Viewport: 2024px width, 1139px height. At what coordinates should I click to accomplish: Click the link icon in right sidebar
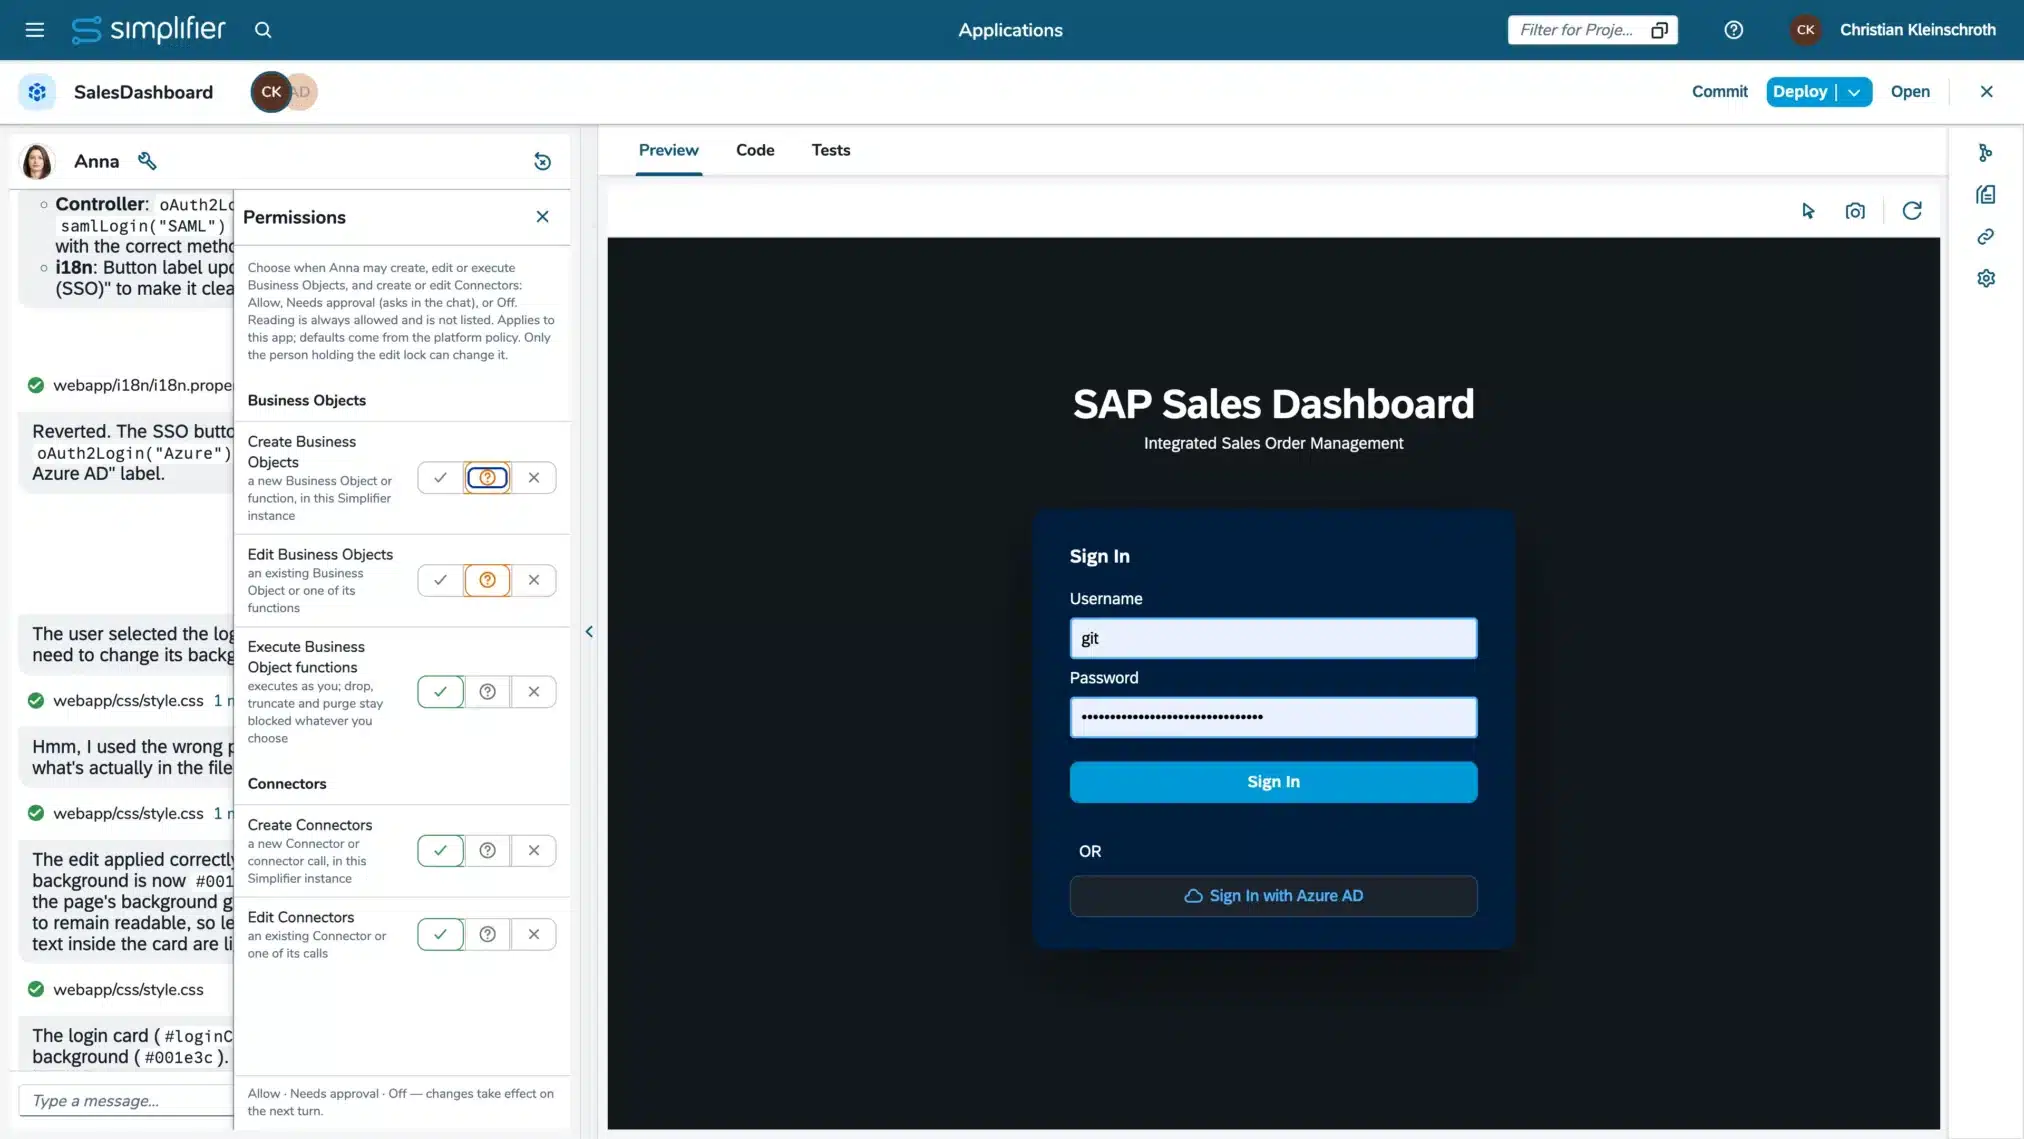tap(1986, 237)
